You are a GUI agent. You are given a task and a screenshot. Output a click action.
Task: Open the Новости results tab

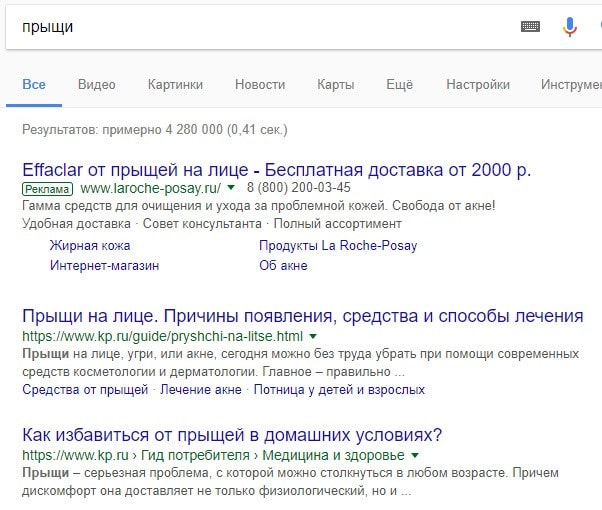(260, 85)
